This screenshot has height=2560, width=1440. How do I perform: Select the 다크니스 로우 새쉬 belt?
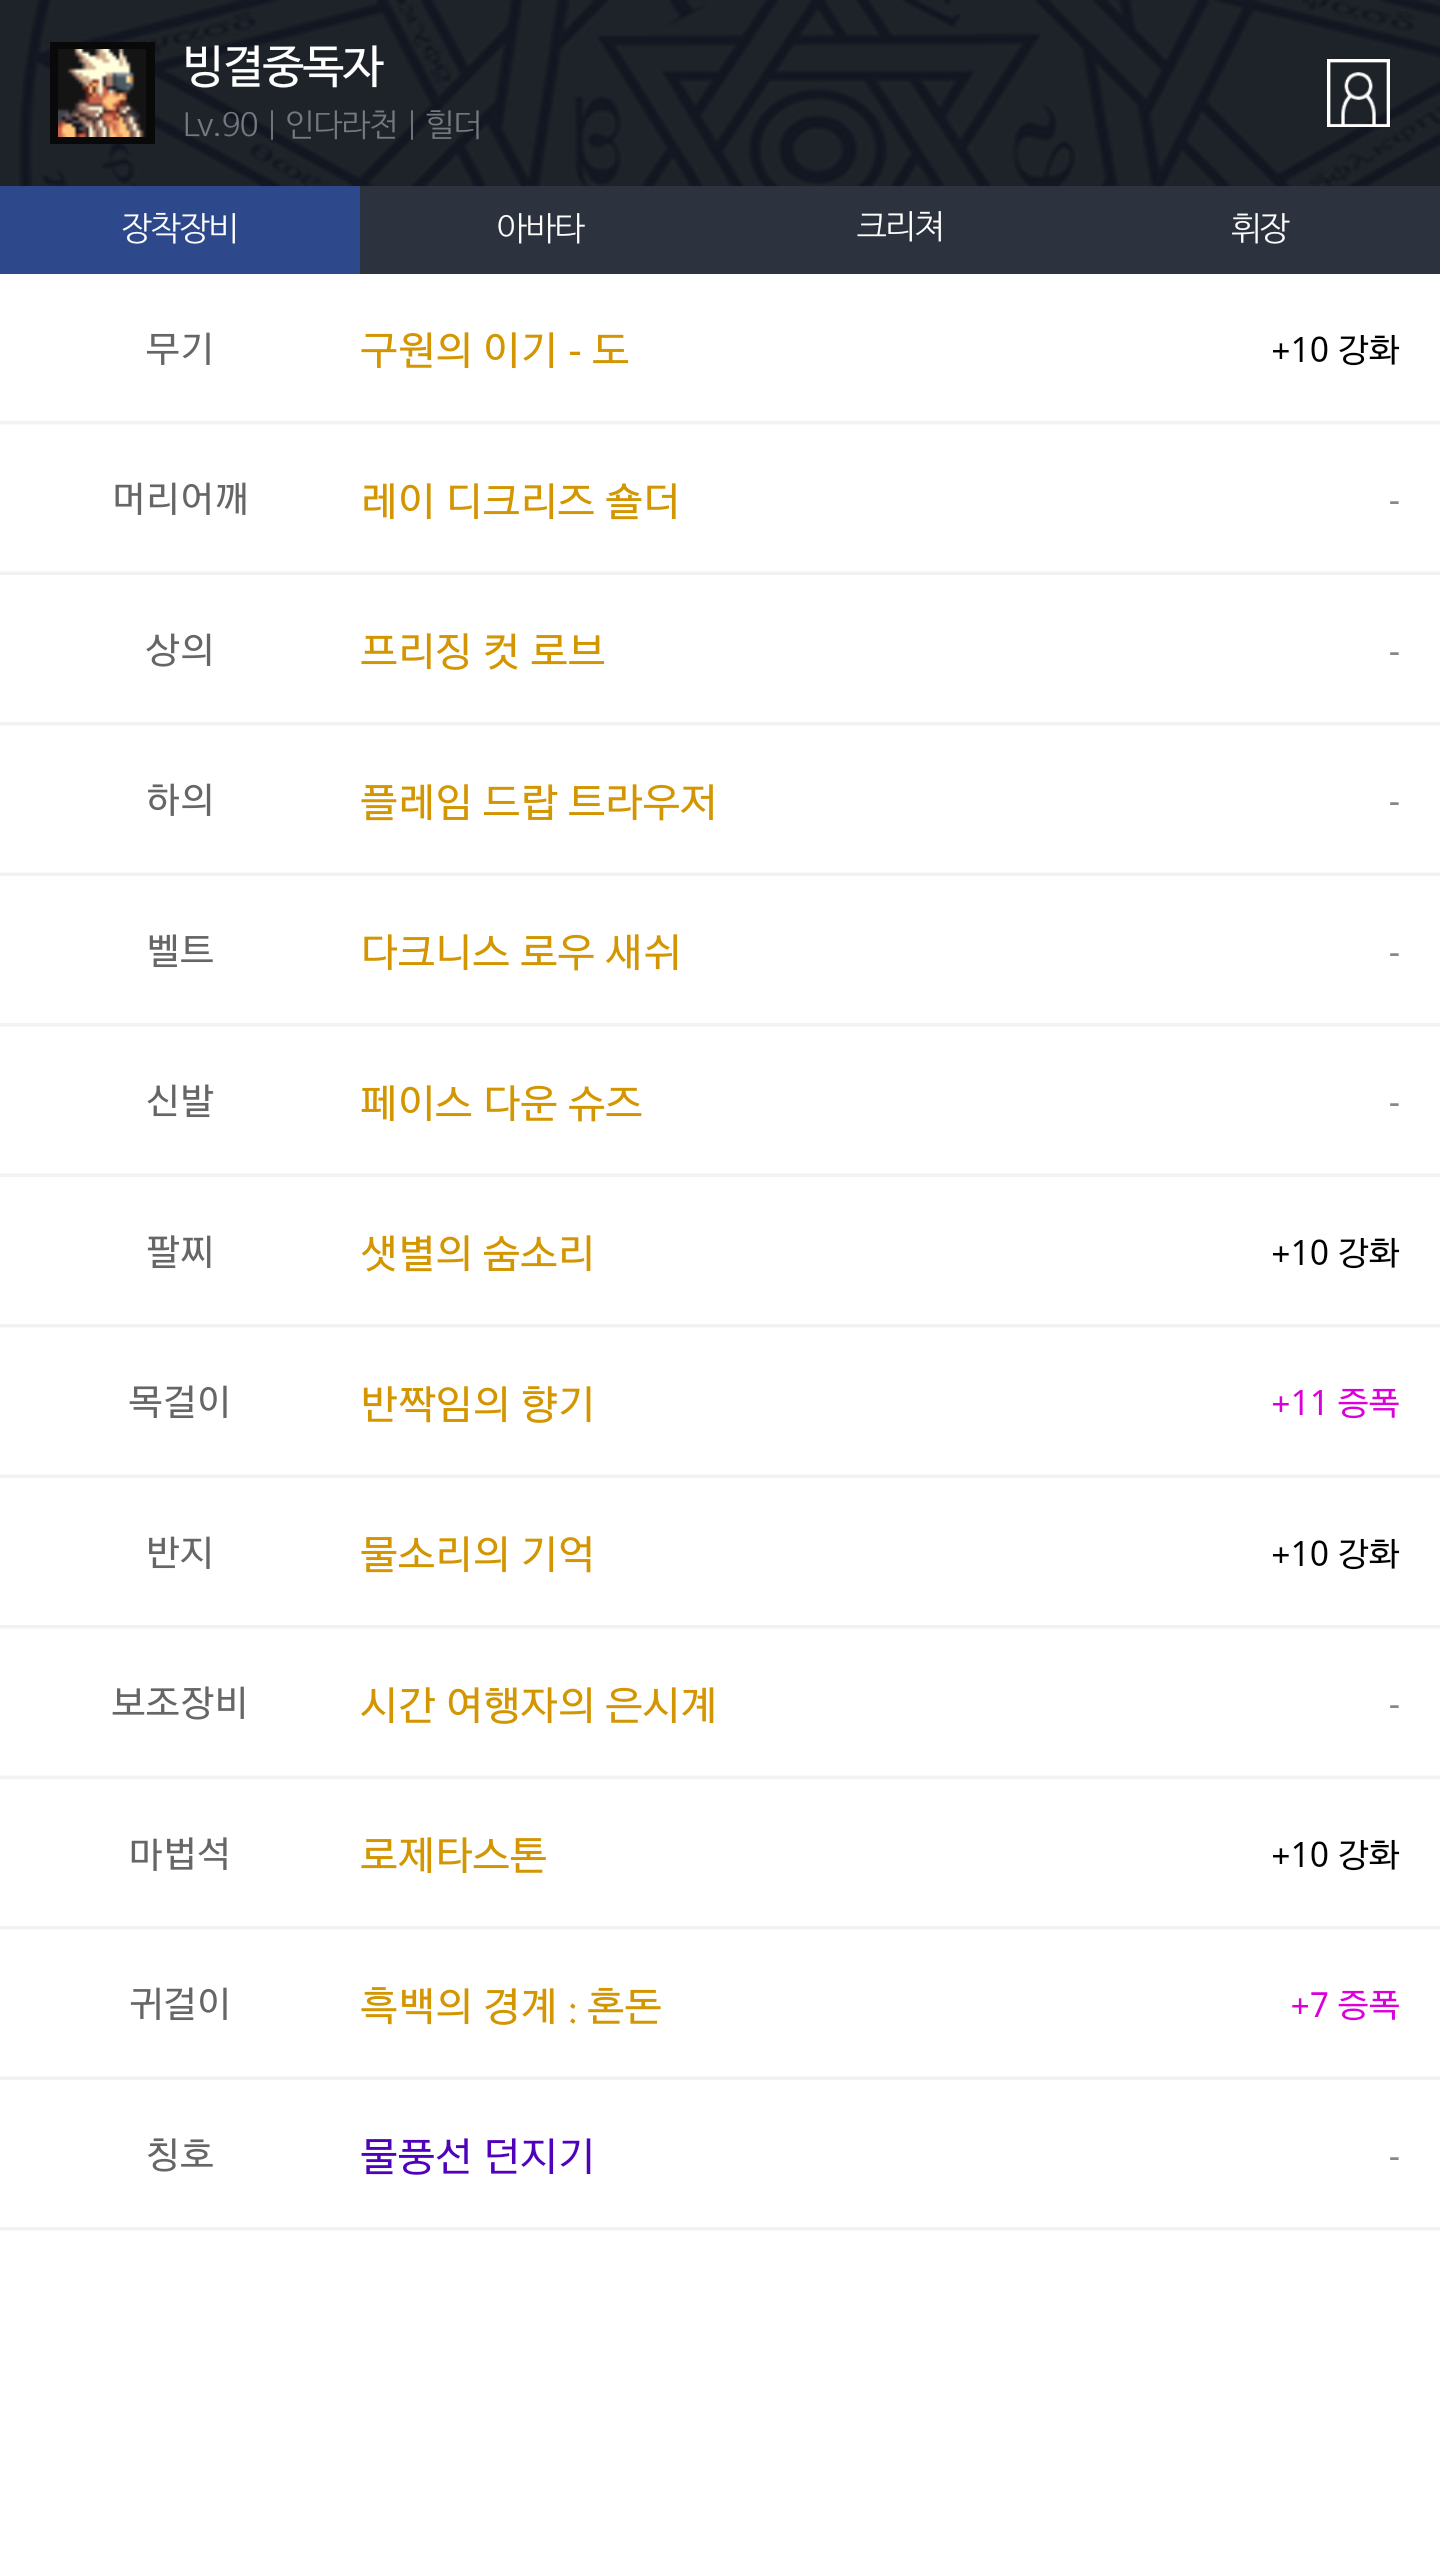[x=520, y=952]
